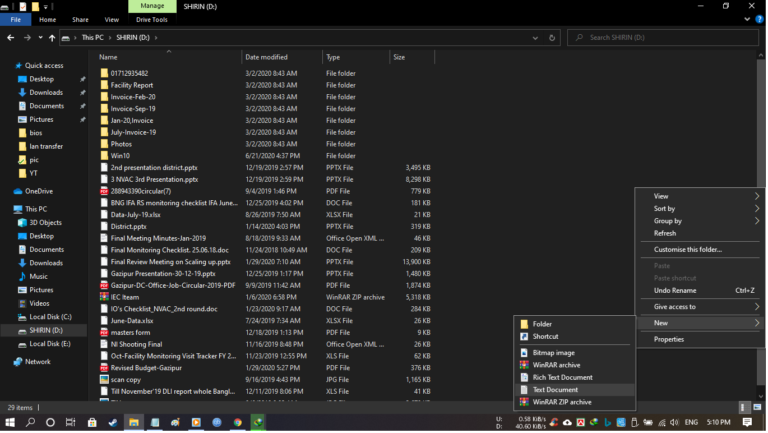
Task: Switch to details view button
Action: click(x=743, y=408)
